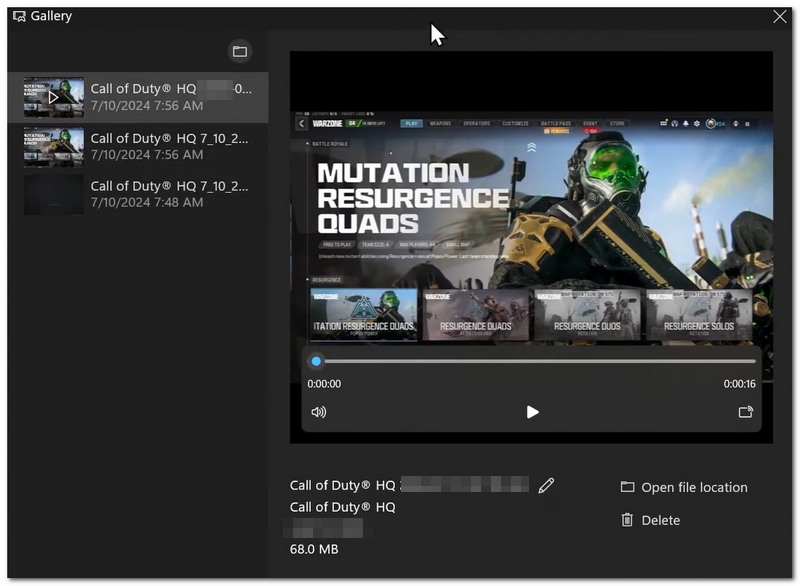The width and height of the screenshot is (800, 586).
Task: Click the Delete text button
Action: coord(661,520)
